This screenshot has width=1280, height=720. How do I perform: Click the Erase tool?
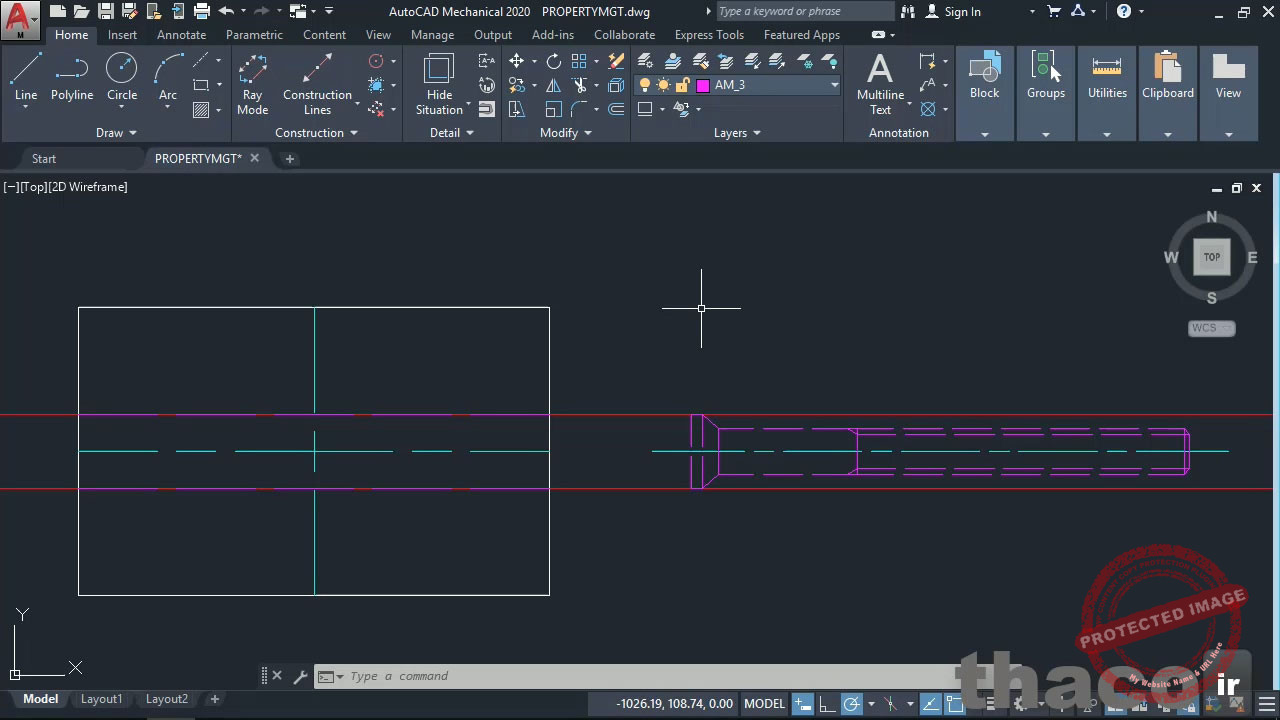(615, 61)
